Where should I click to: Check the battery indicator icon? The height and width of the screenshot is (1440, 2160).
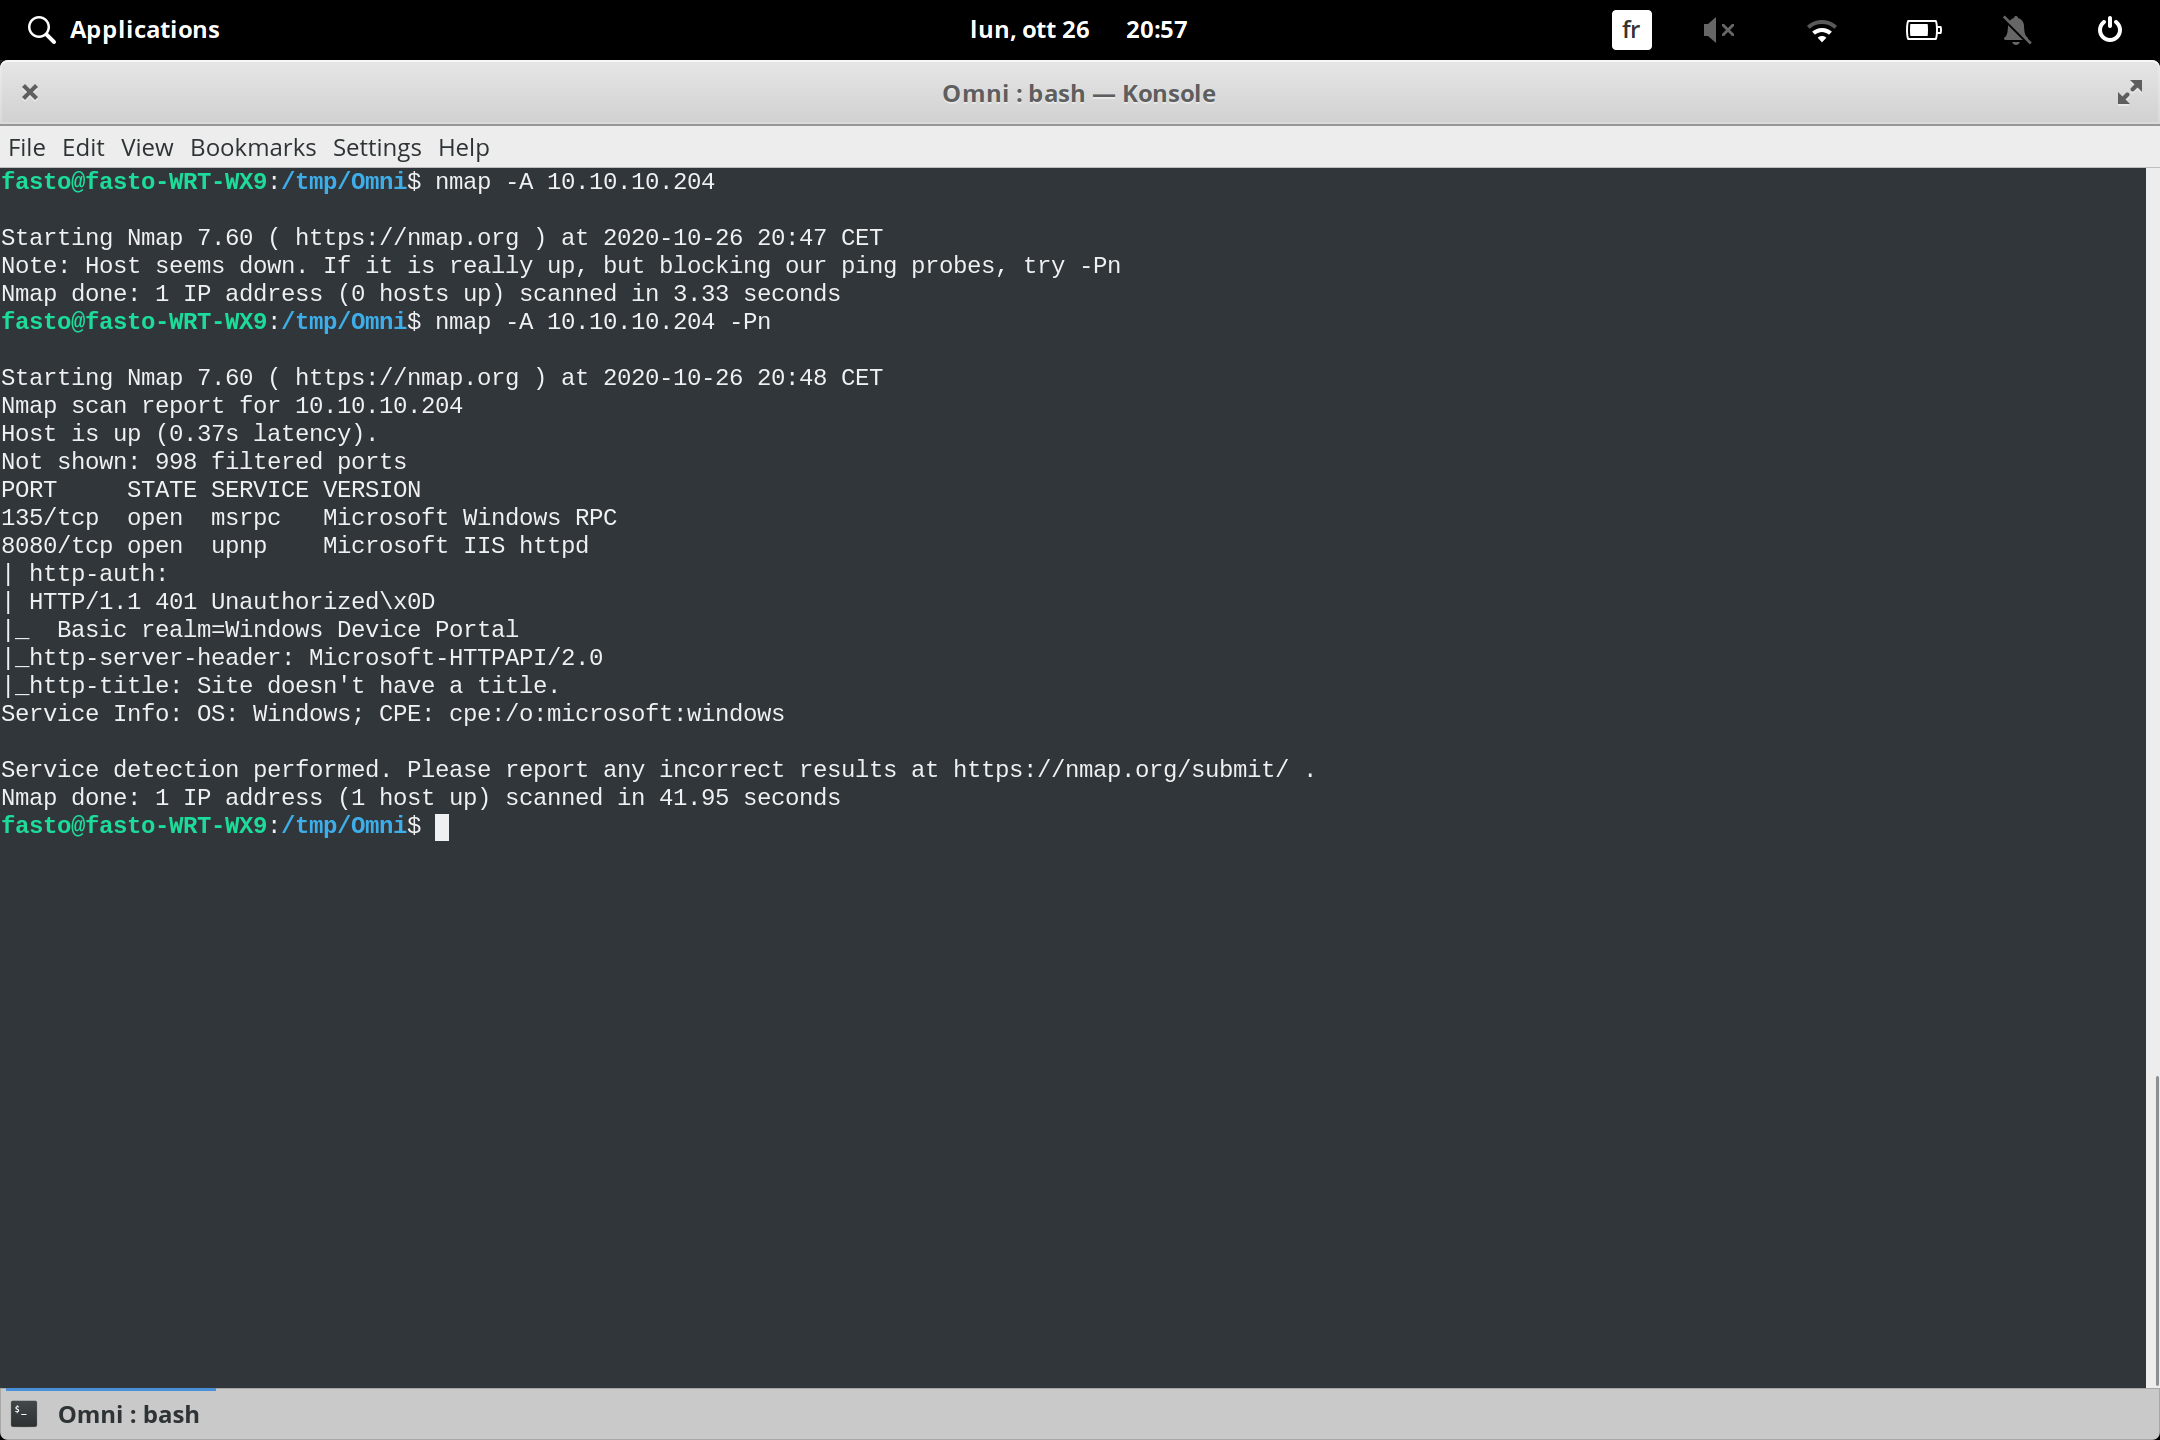1923,29
